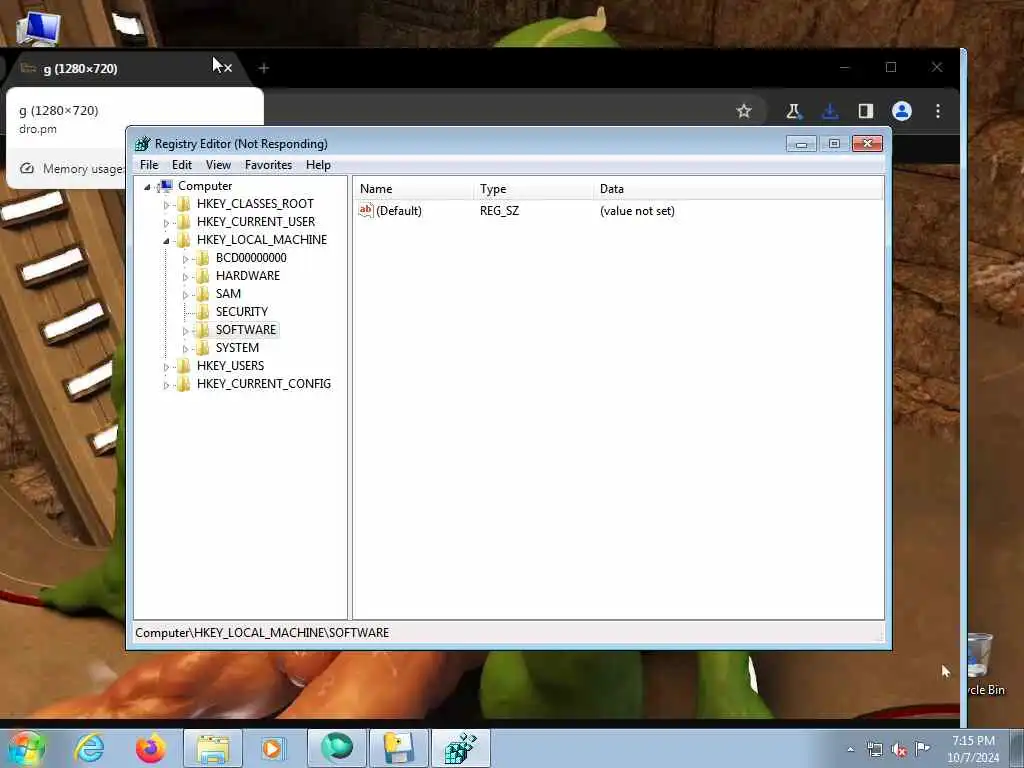
Task: Open the View menu
Action: [218, 165]
